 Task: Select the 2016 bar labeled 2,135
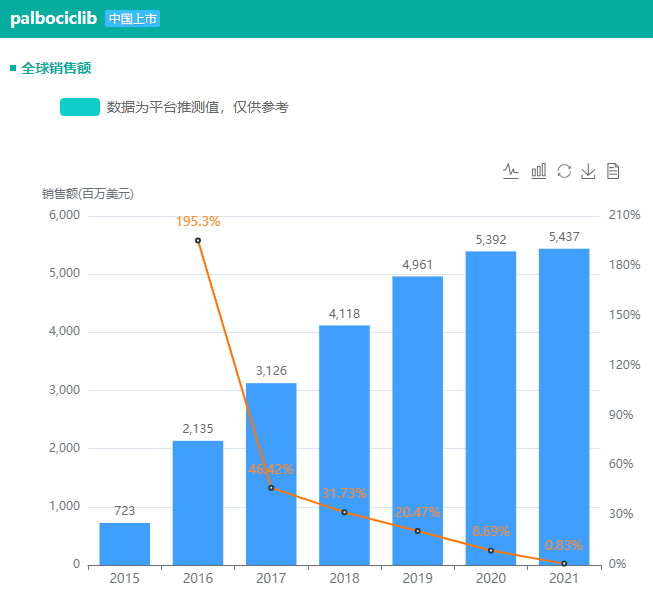click(x=198, y=502)
